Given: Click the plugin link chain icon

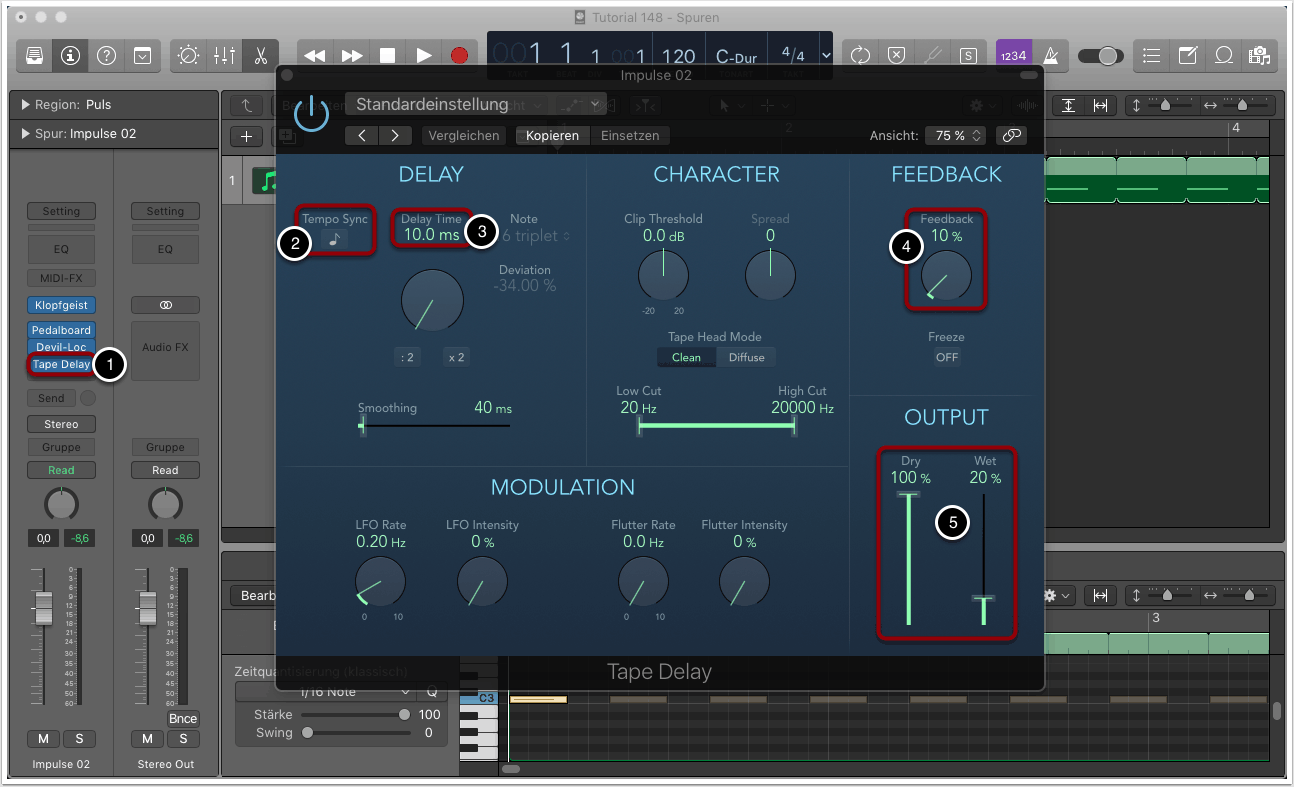Looking at the screenshot, I should (x=1011, y=135).
